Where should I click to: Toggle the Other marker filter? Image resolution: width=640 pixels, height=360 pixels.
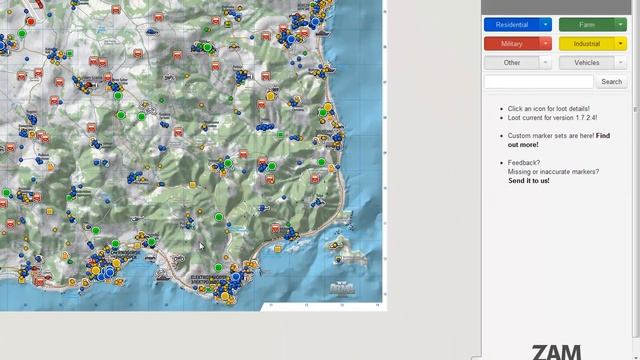click(512, 62)
